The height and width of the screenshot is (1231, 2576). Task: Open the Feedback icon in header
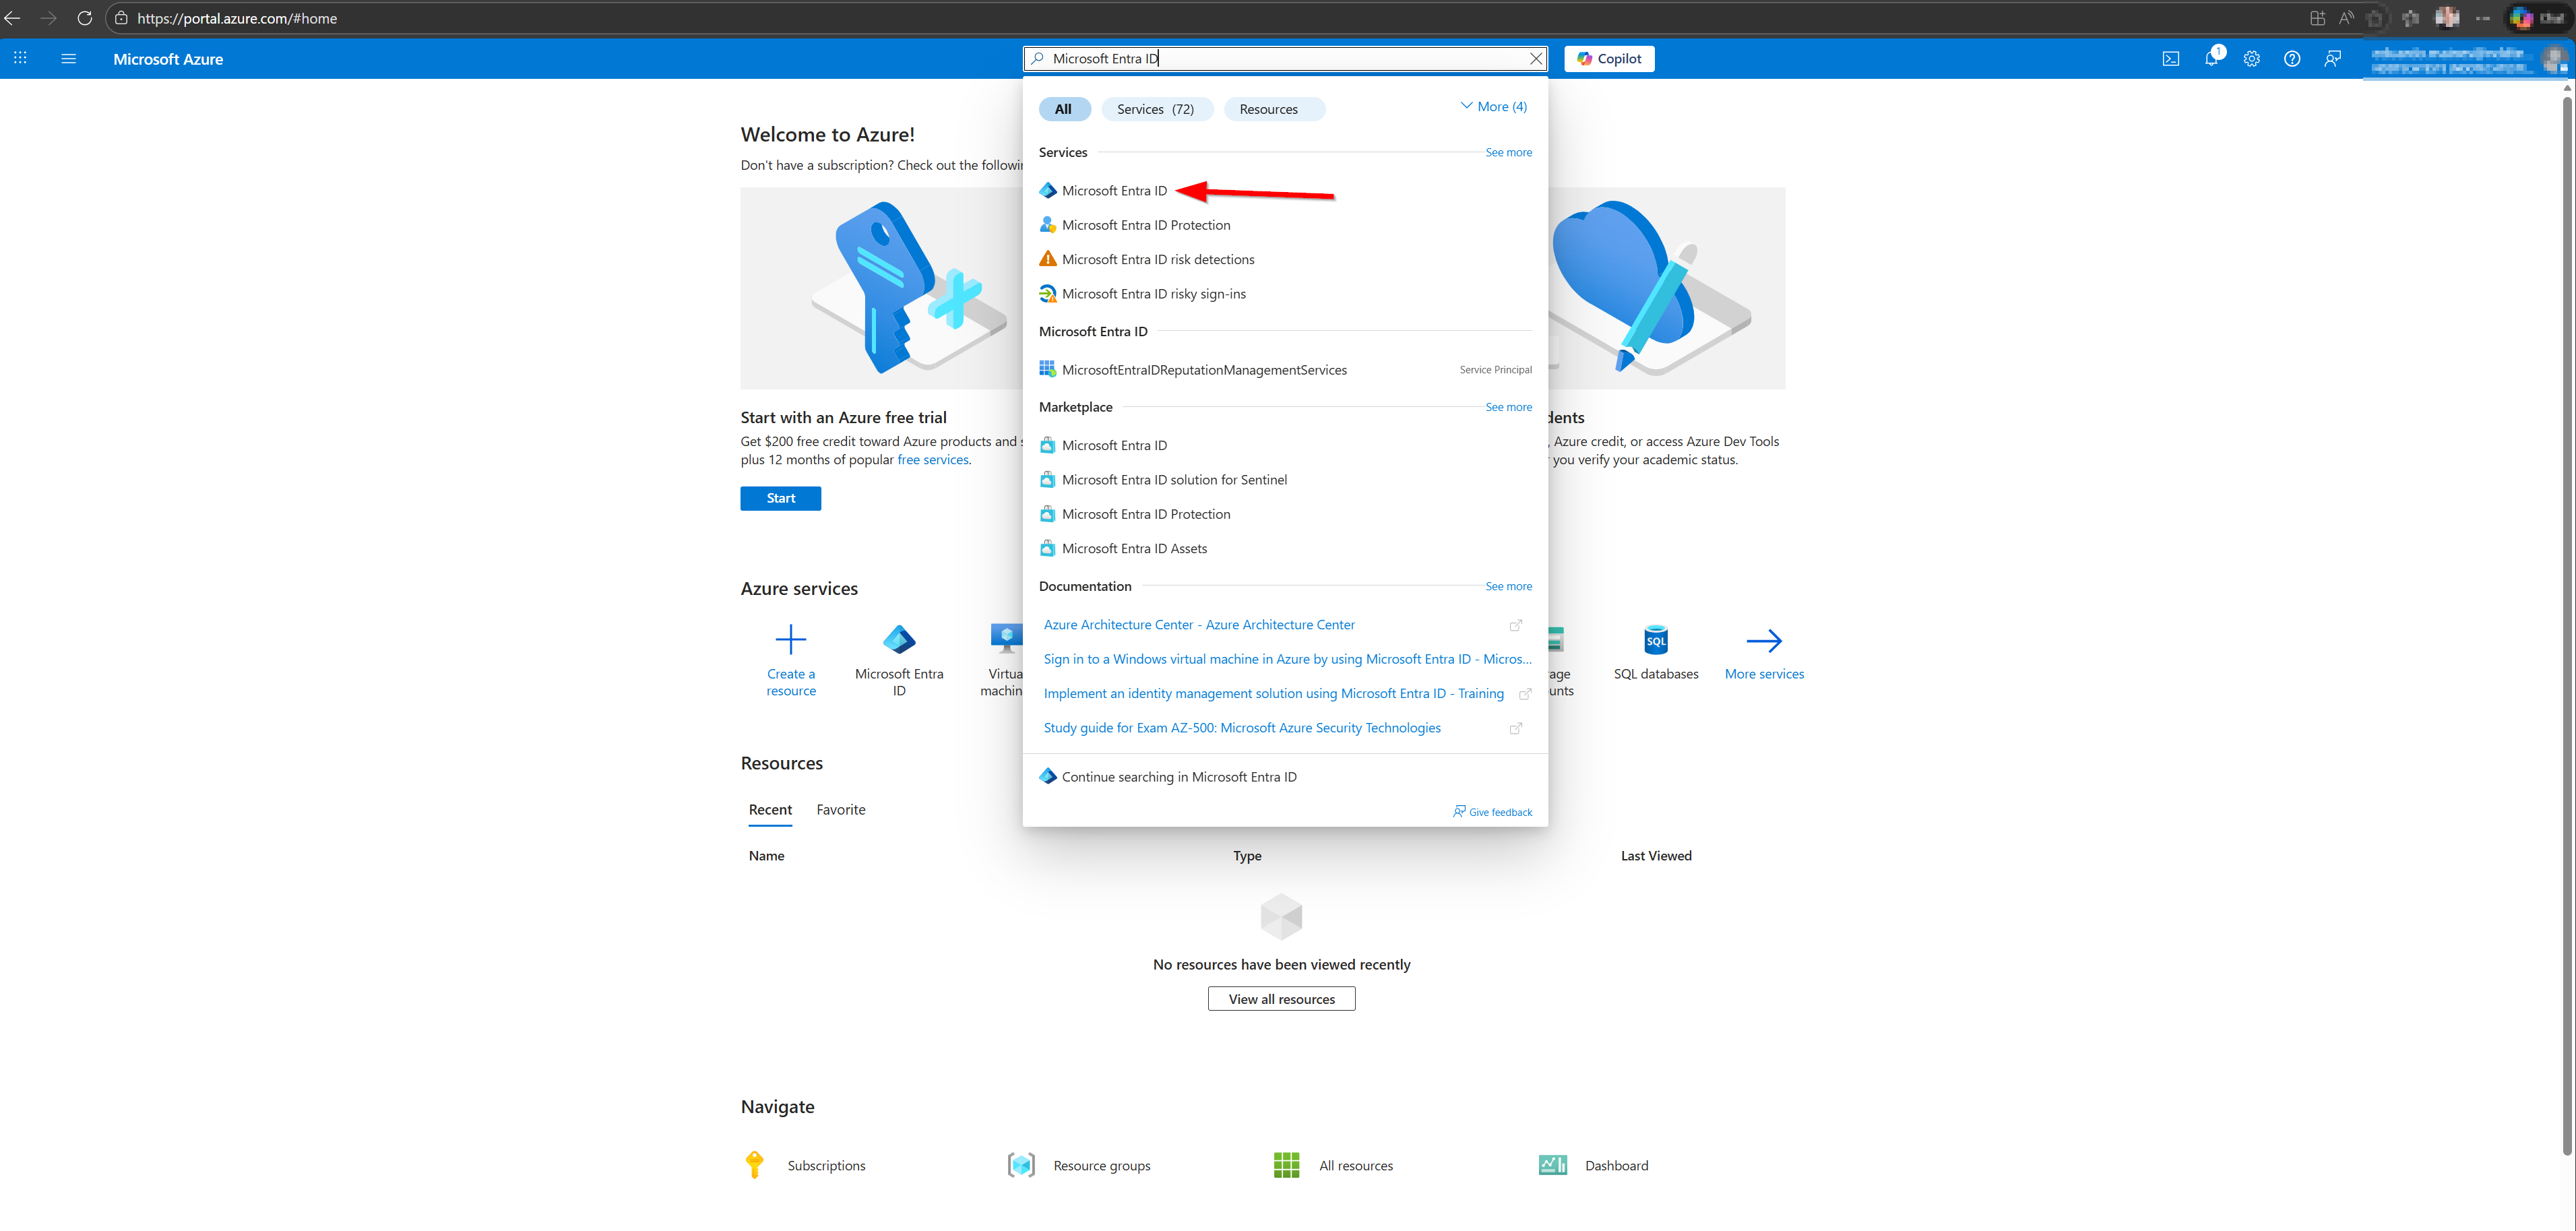click(2332, 59)
